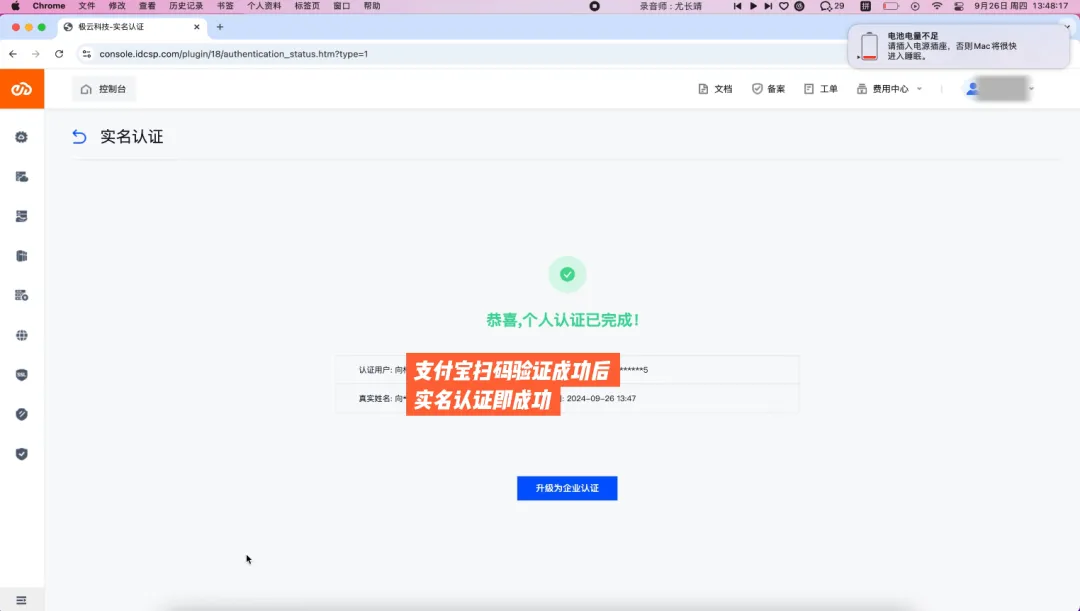Open the 文档 documentation link
This screenshot has height=611, width=1080.
[715, 89]
